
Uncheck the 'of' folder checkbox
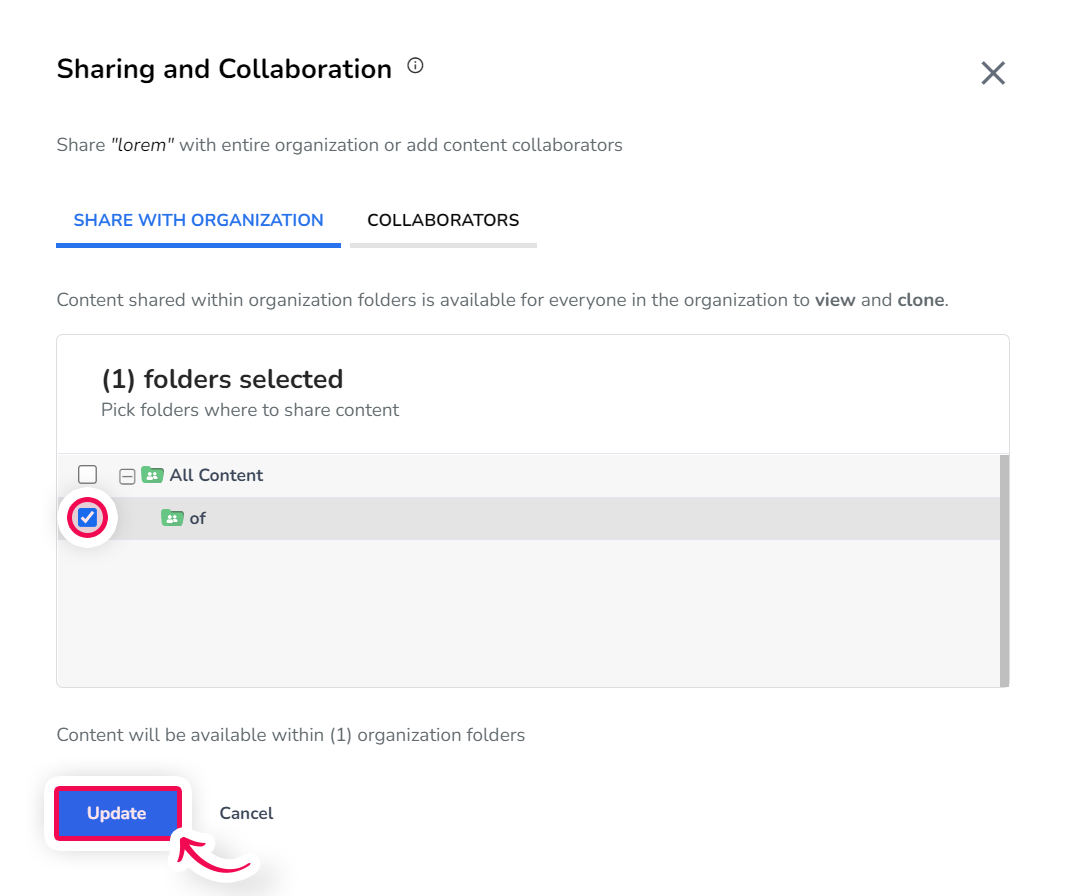pos(88,518)
